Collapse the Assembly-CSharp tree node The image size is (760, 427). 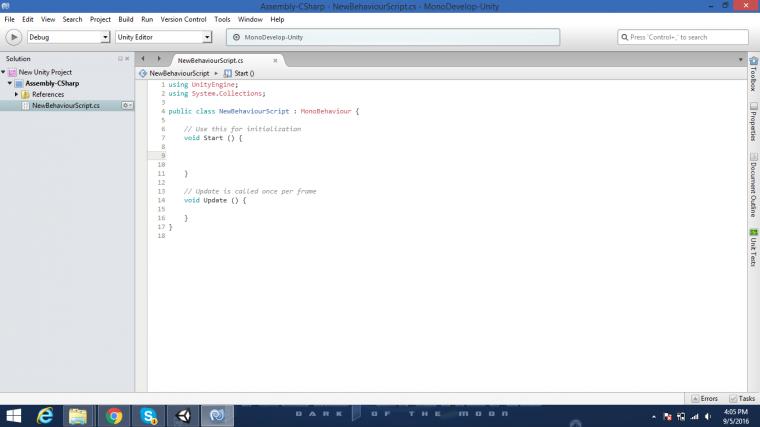[x=10, y=83]
